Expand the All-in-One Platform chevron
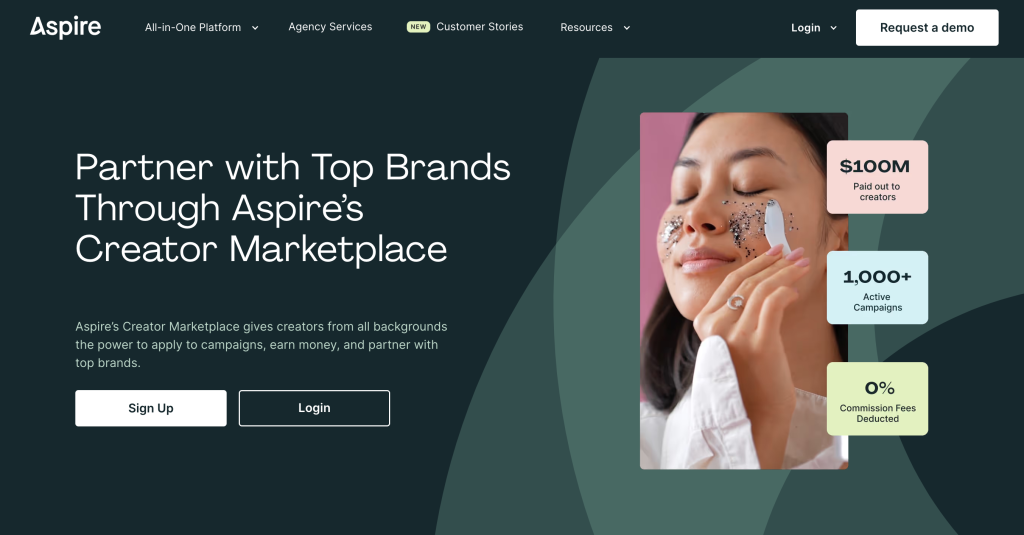The width and height of the screenshot is (1024, 535). 255,28
